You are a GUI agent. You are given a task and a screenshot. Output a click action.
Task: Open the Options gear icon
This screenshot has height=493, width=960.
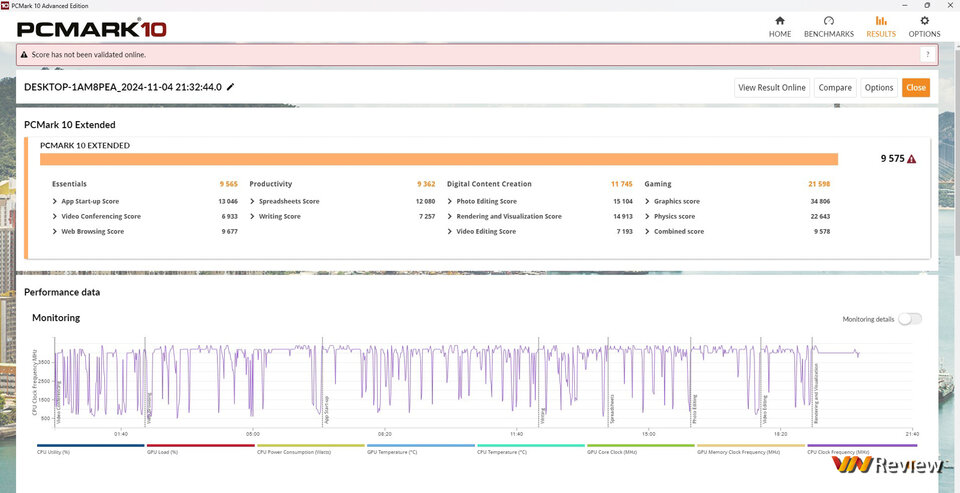click(924, 21)
